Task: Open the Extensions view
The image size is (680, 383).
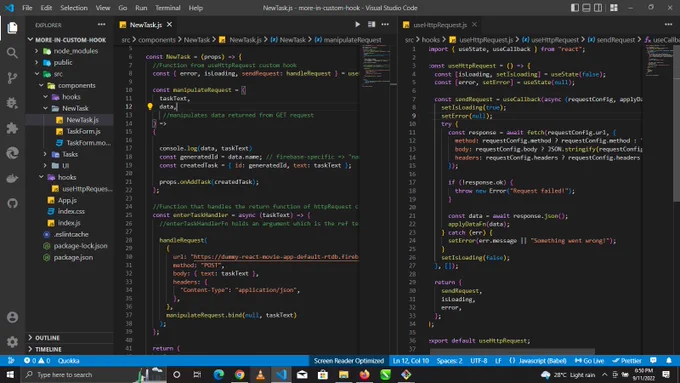Action: pos(12,128)
